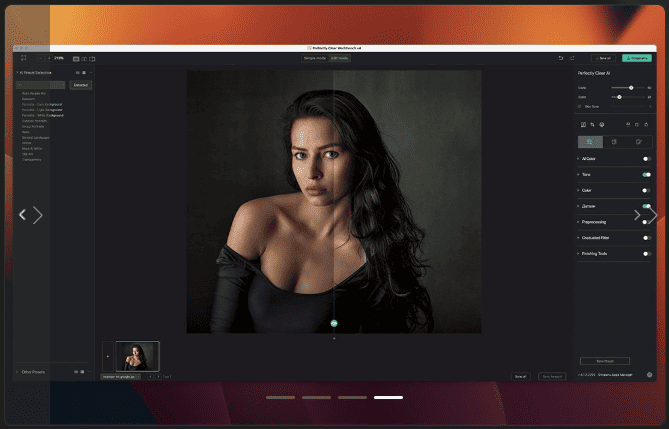This screenshot has height=429, width=669.
Task: Switch Other Presets to list view
Action: (x=82, y=372)
